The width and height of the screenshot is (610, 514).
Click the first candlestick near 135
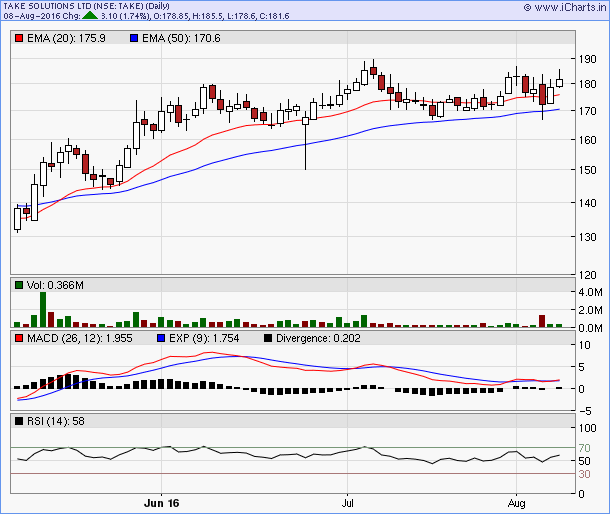pos(17,218)
